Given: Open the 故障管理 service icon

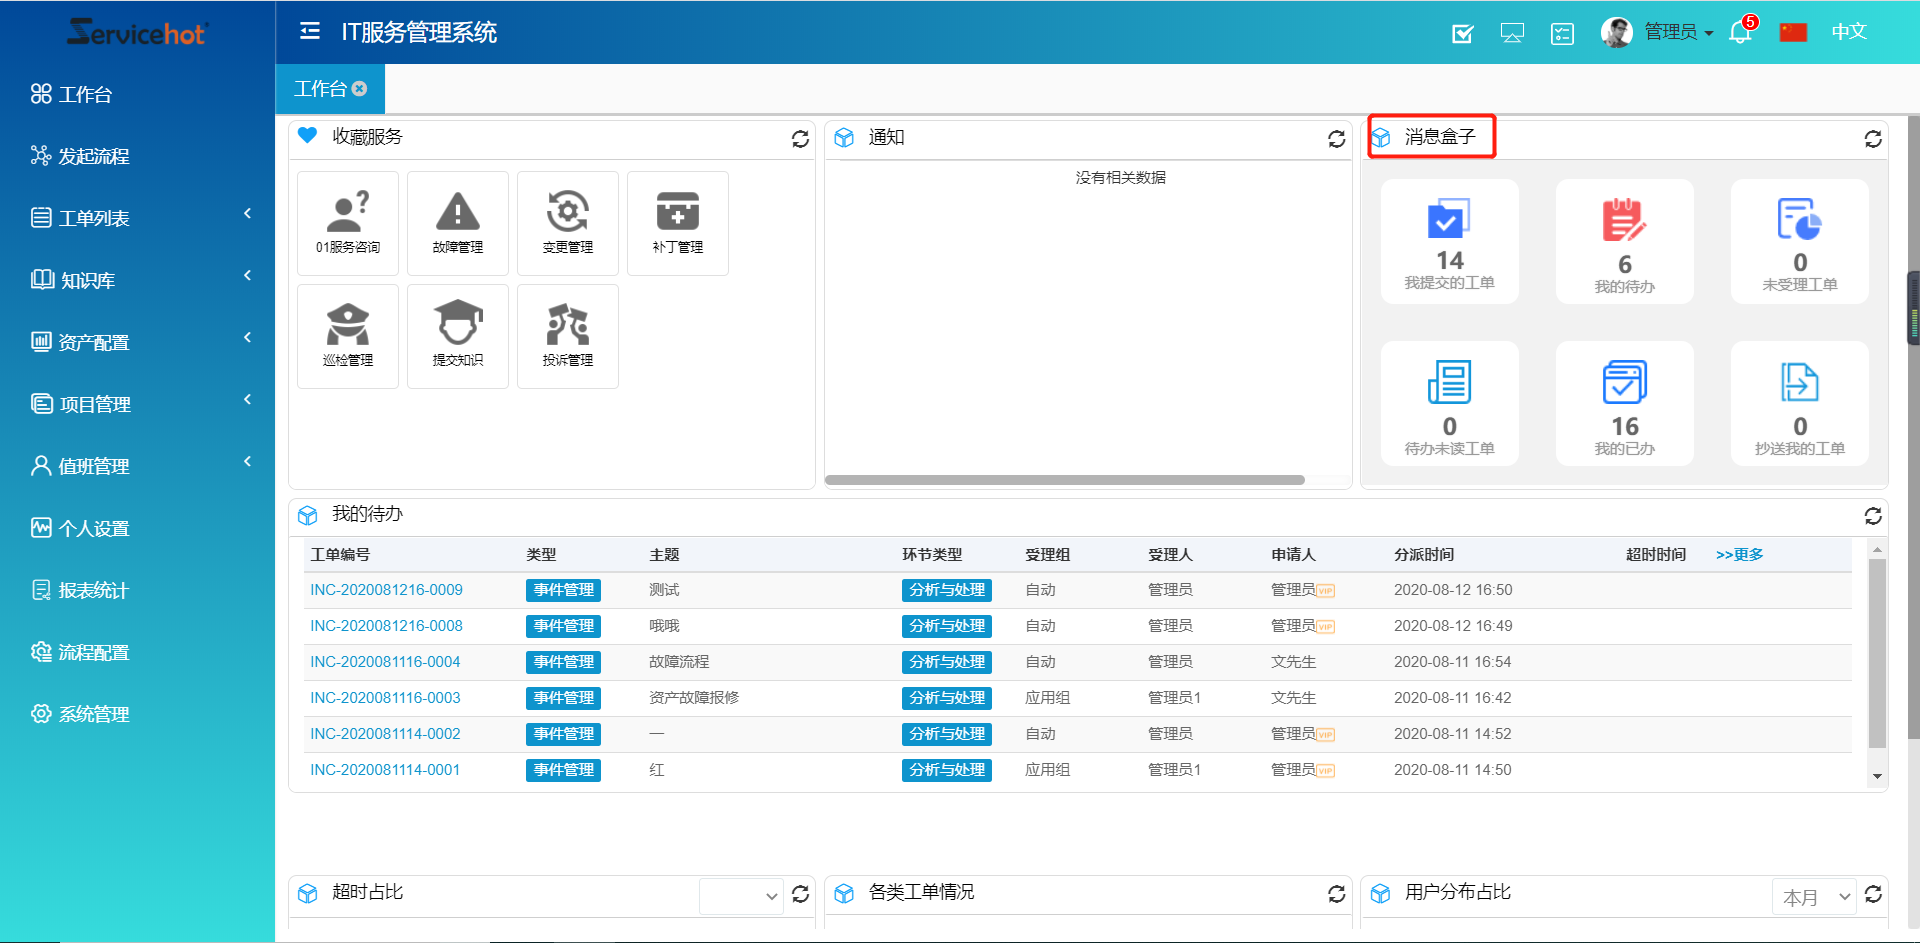Looking at the screenshot, I should [x=458, y=223].
